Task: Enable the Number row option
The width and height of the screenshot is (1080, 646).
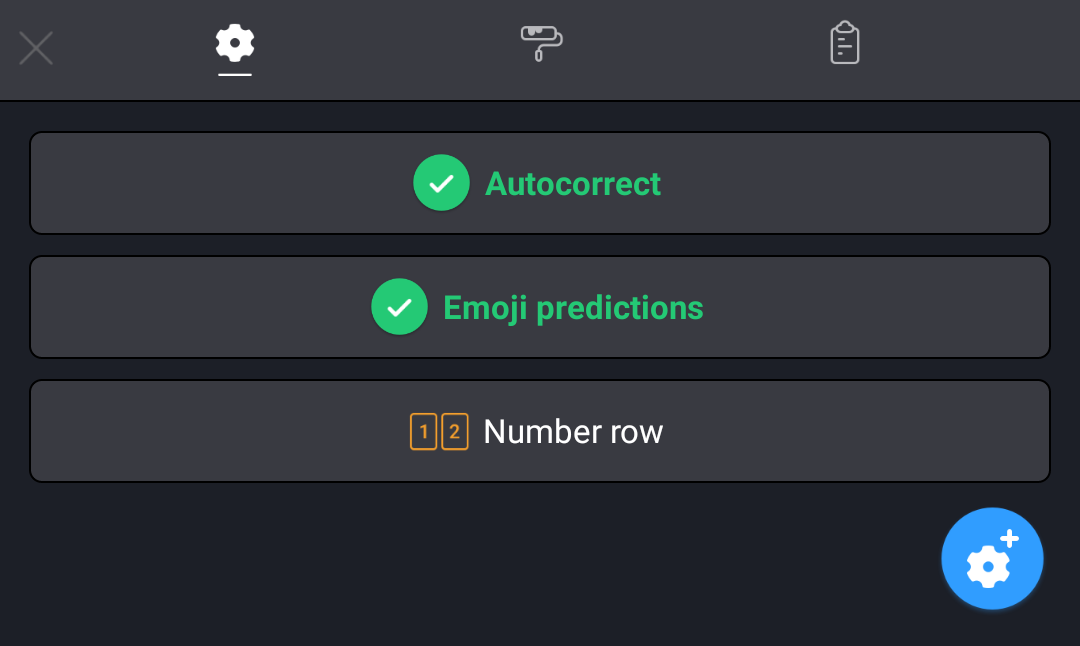Action: (x=540, y=431)
